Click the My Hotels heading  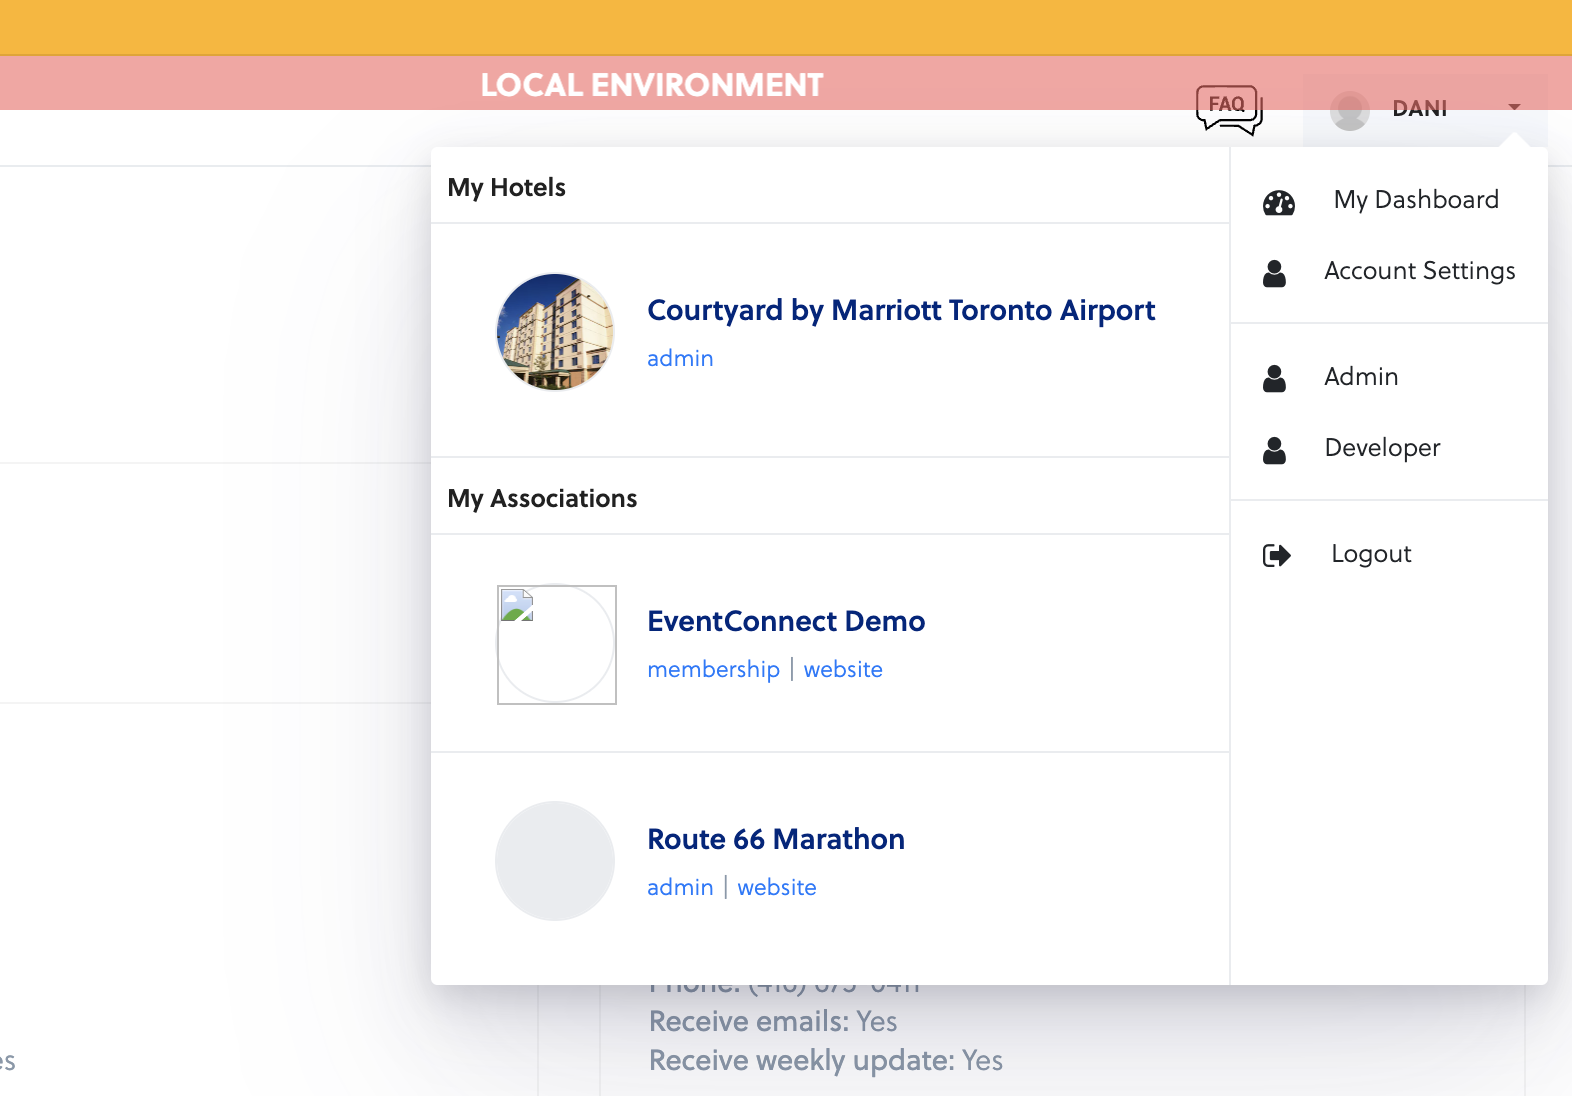[x=506, y=188]
